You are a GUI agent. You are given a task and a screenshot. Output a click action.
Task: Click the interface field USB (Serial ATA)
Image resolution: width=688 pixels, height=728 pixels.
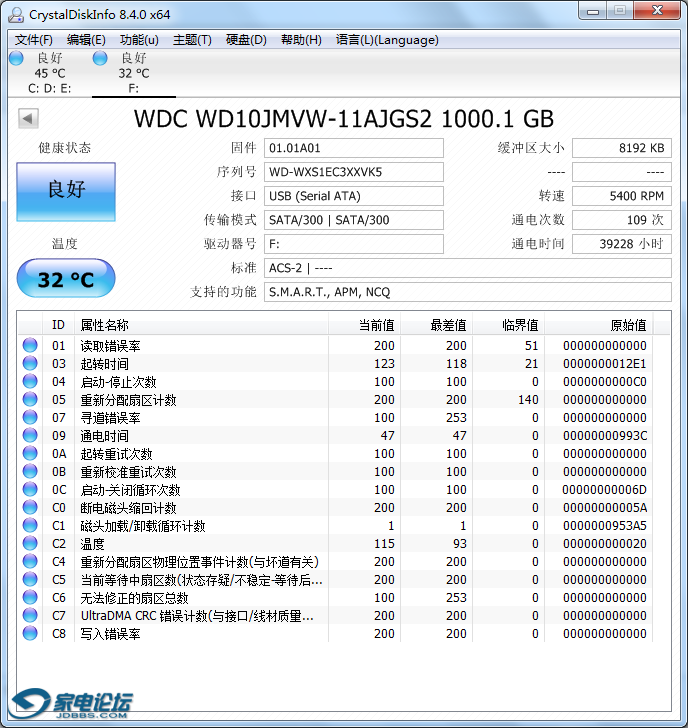point(354,196)
